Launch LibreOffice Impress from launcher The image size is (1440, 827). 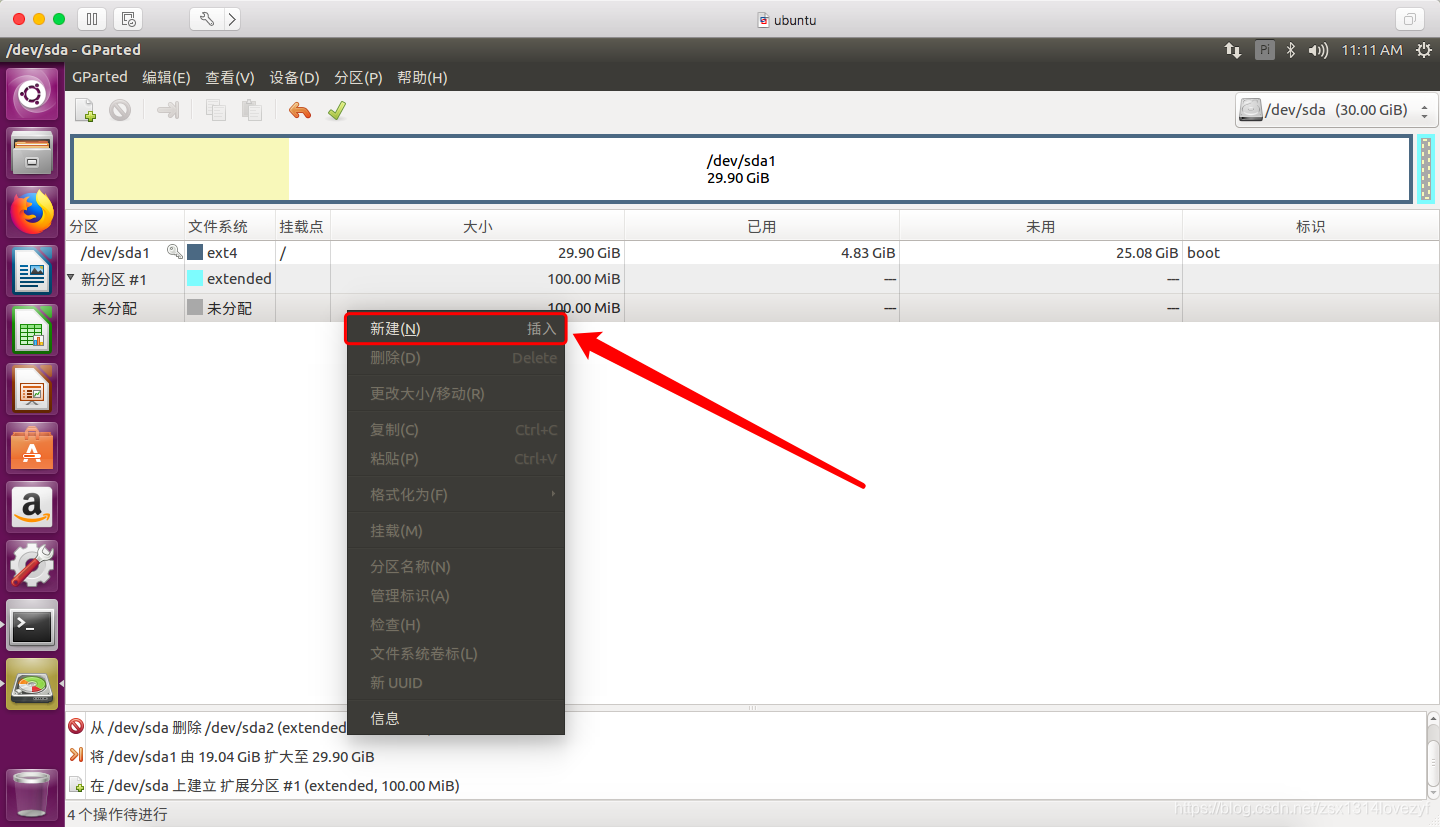coord(32,389)
